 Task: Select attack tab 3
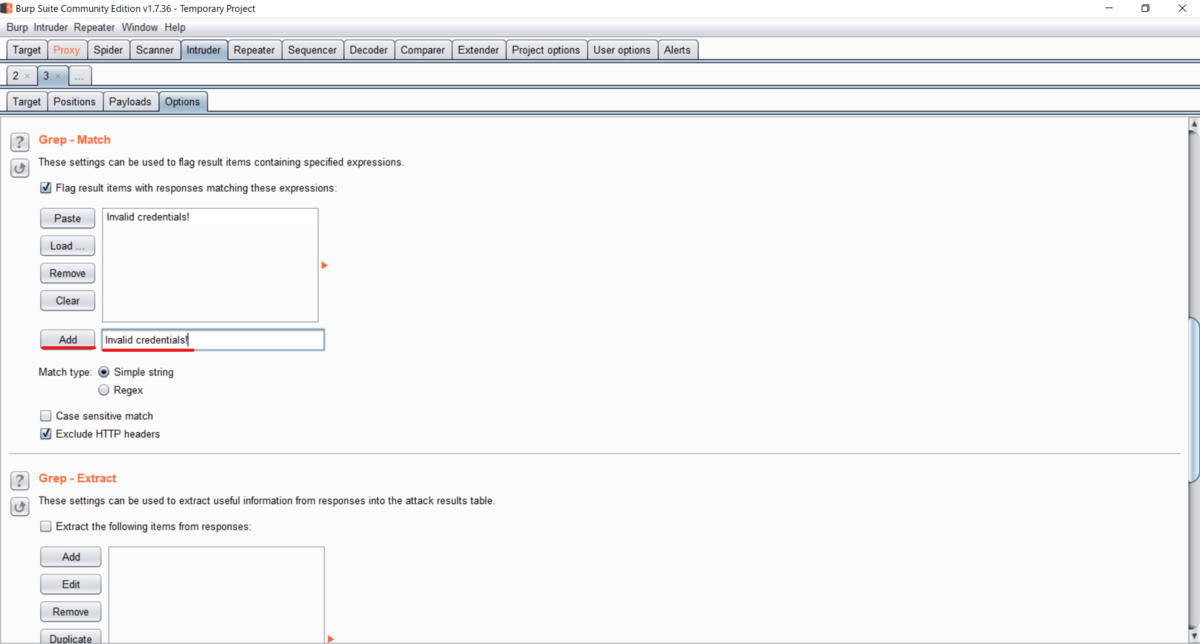[45, 76]
